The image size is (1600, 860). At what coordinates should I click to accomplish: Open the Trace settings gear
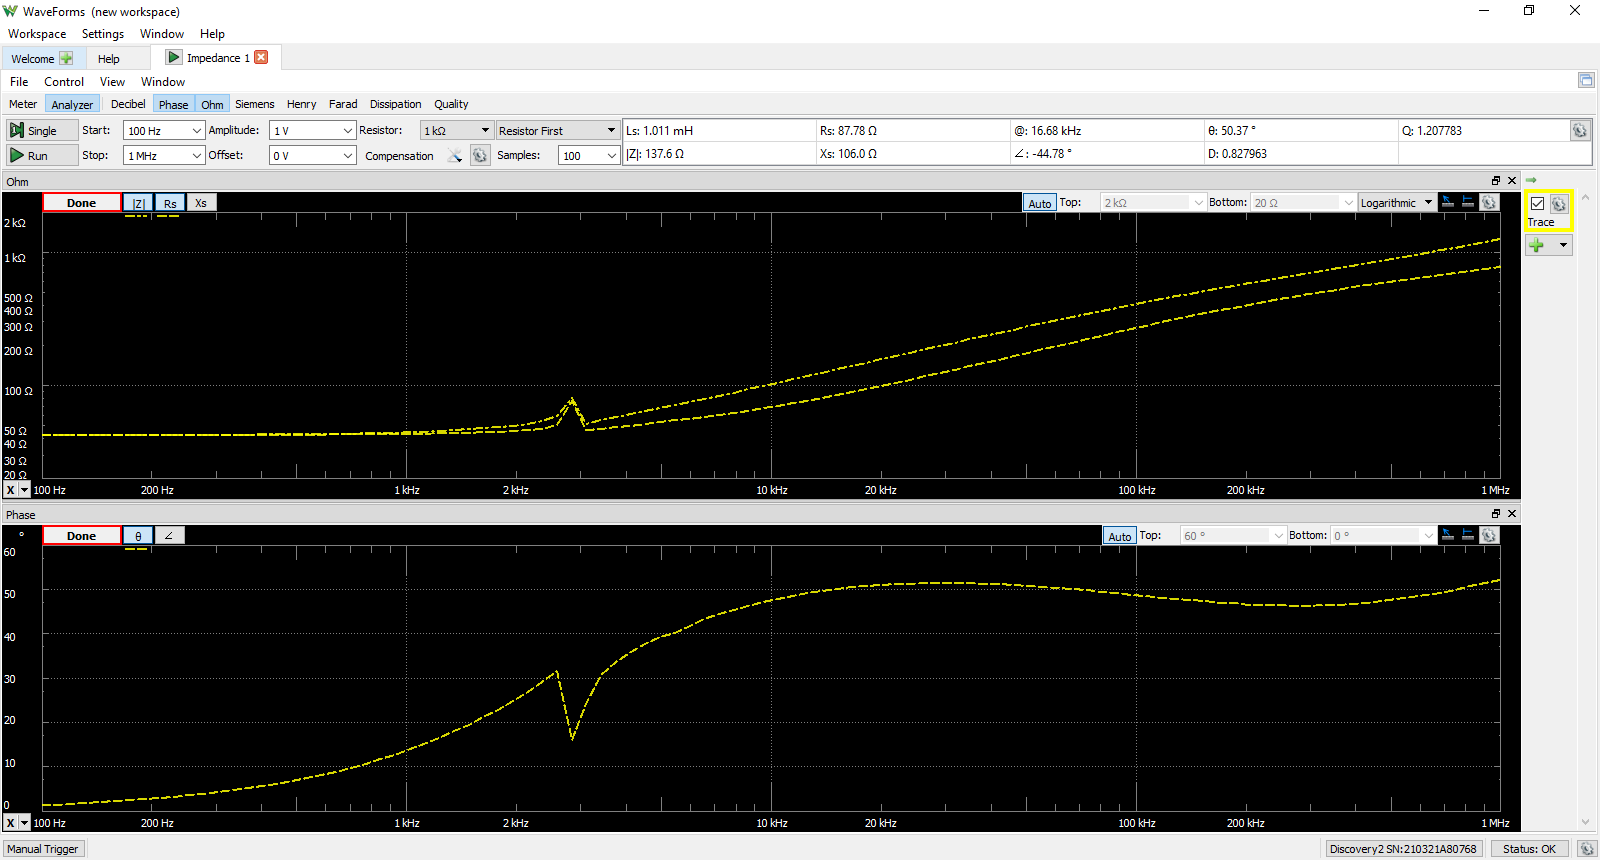pos(1559,204)
